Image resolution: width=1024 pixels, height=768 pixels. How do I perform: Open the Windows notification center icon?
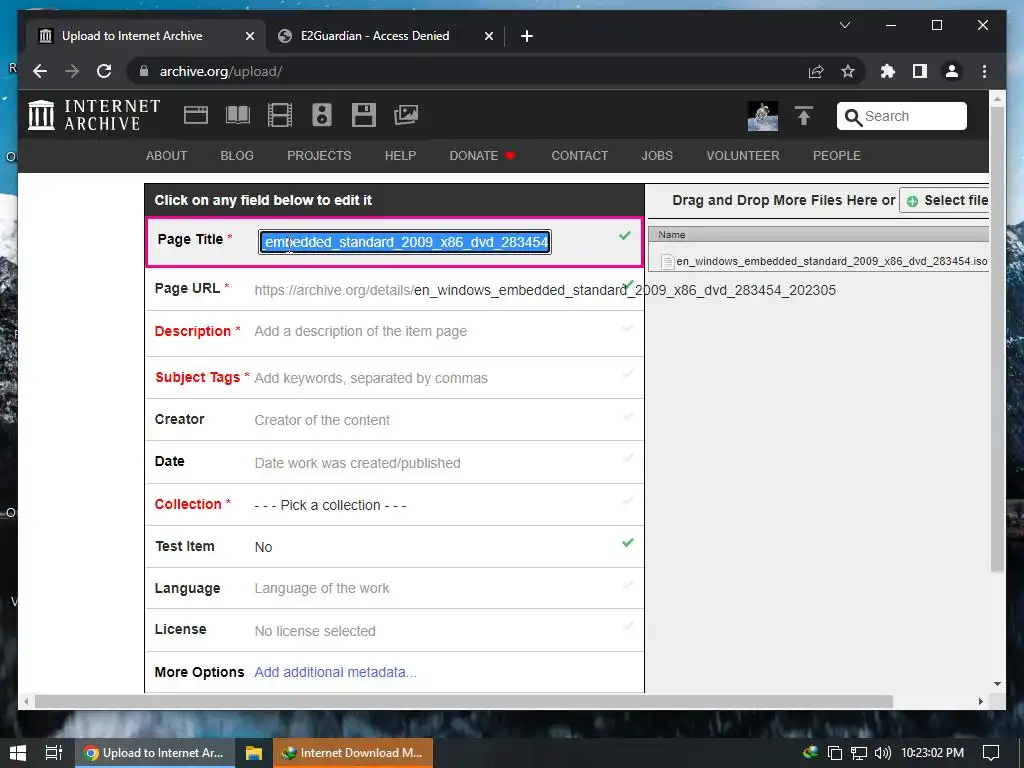click(x=991, y=753)
